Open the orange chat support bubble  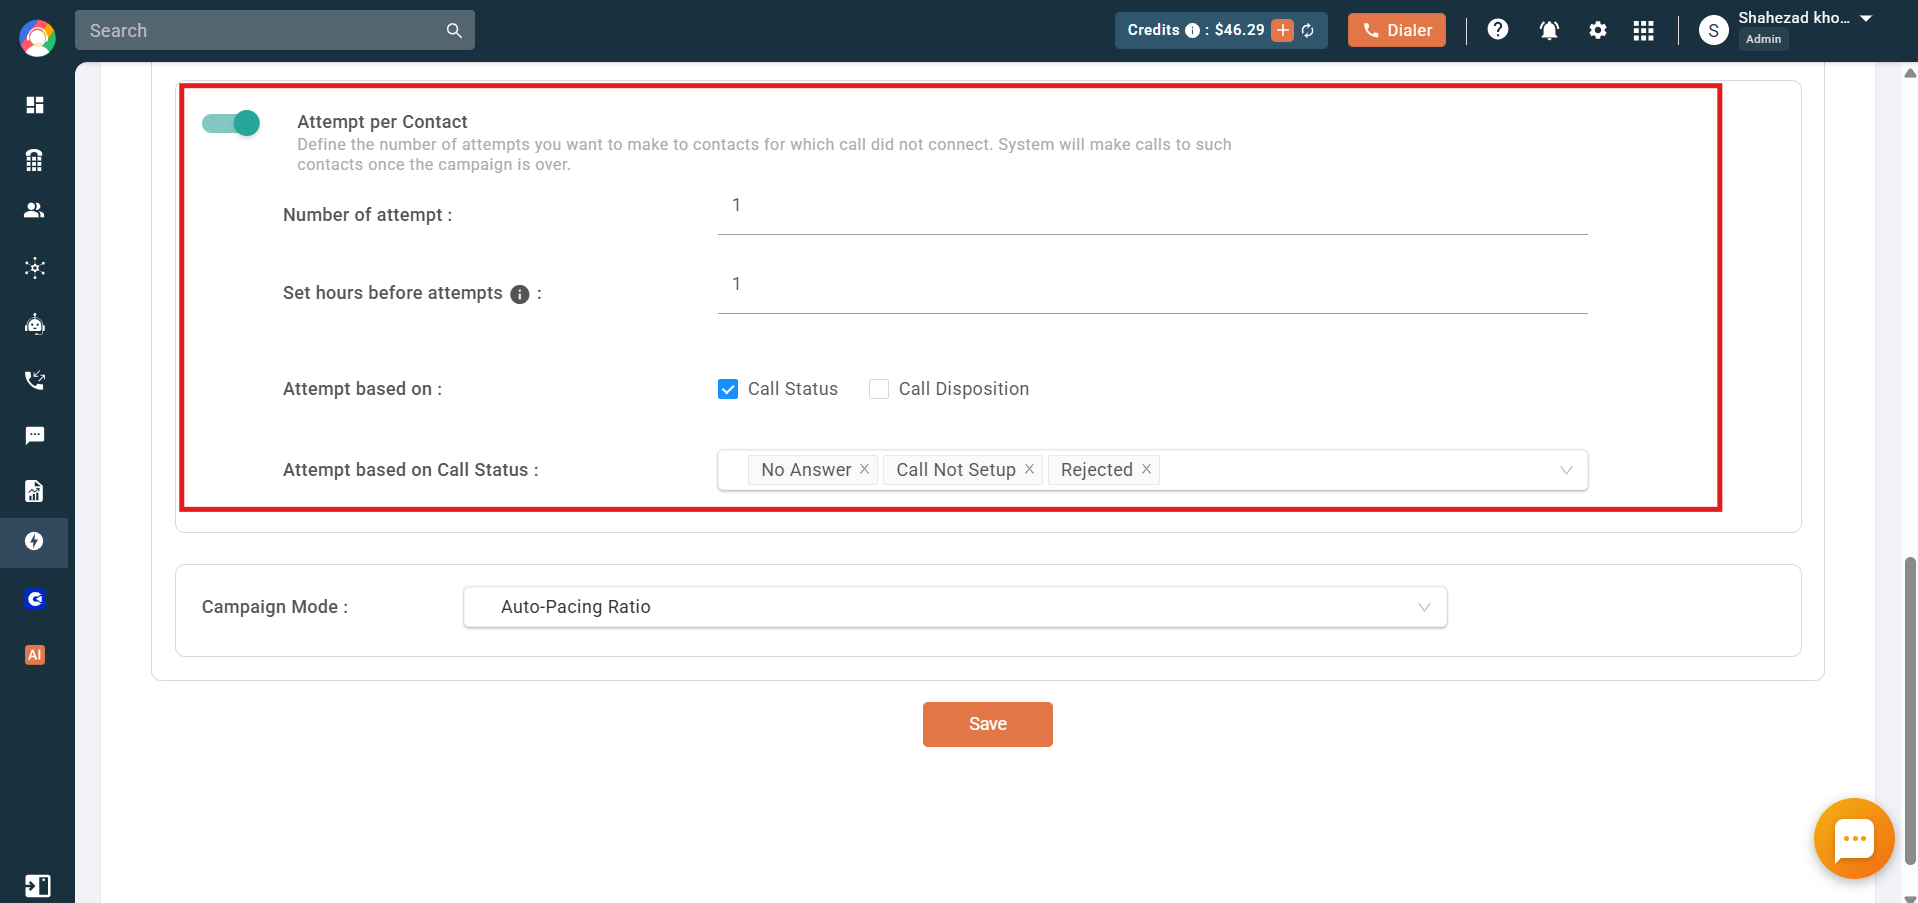click(x=1854, y=838)
